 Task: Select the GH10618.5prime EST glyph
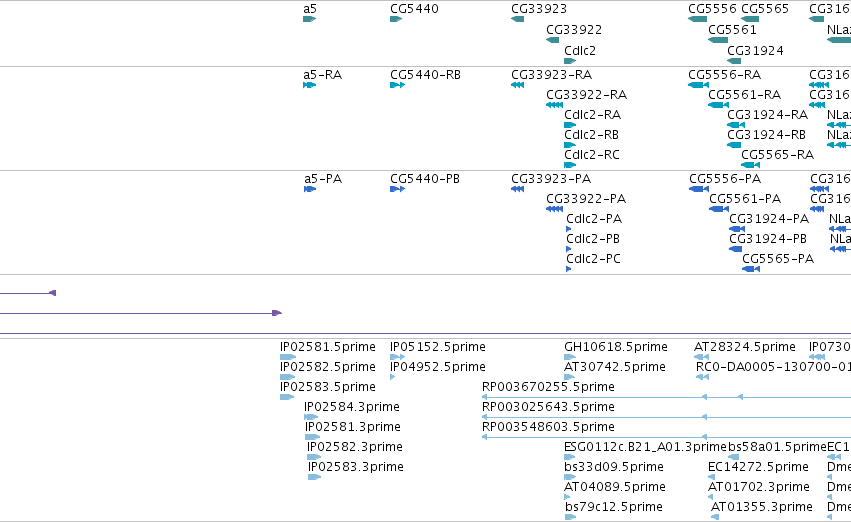tap(570, 357)
